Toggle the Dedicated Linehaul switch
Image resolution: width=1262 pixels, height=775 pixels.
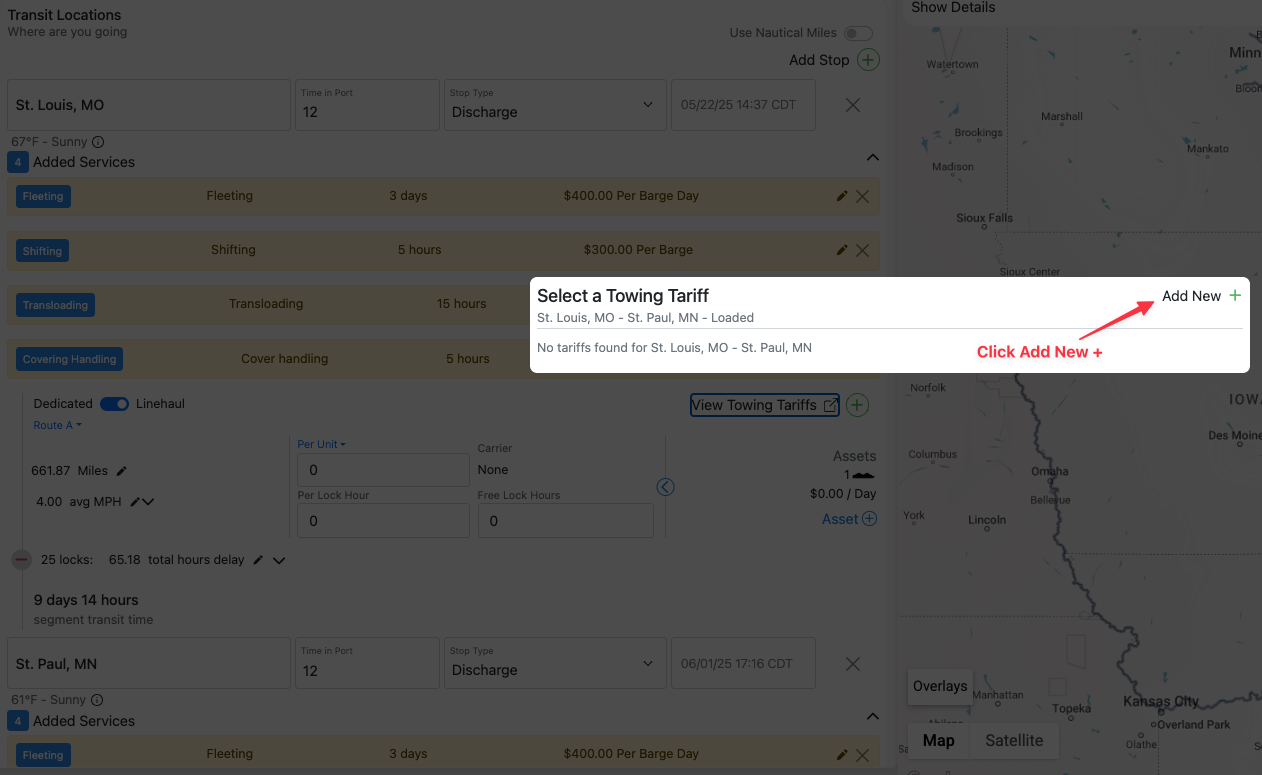pos(114,404)
